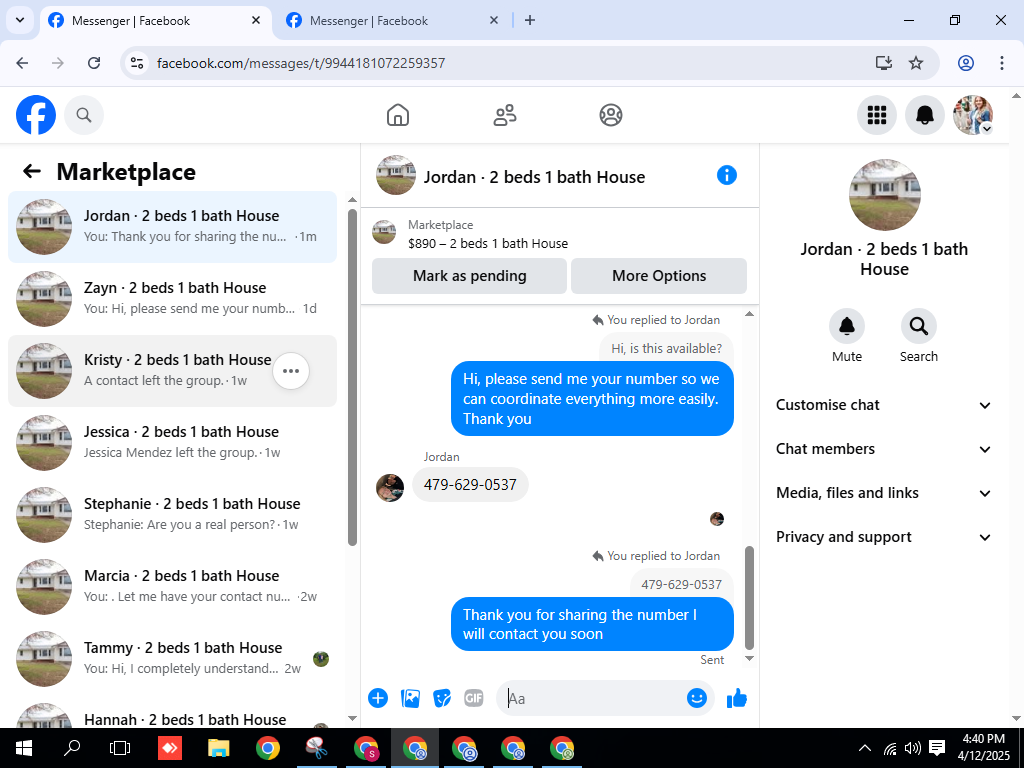Open the site information icon in address bar
The image size is (1024, 768).
click(x=136, y=63)
